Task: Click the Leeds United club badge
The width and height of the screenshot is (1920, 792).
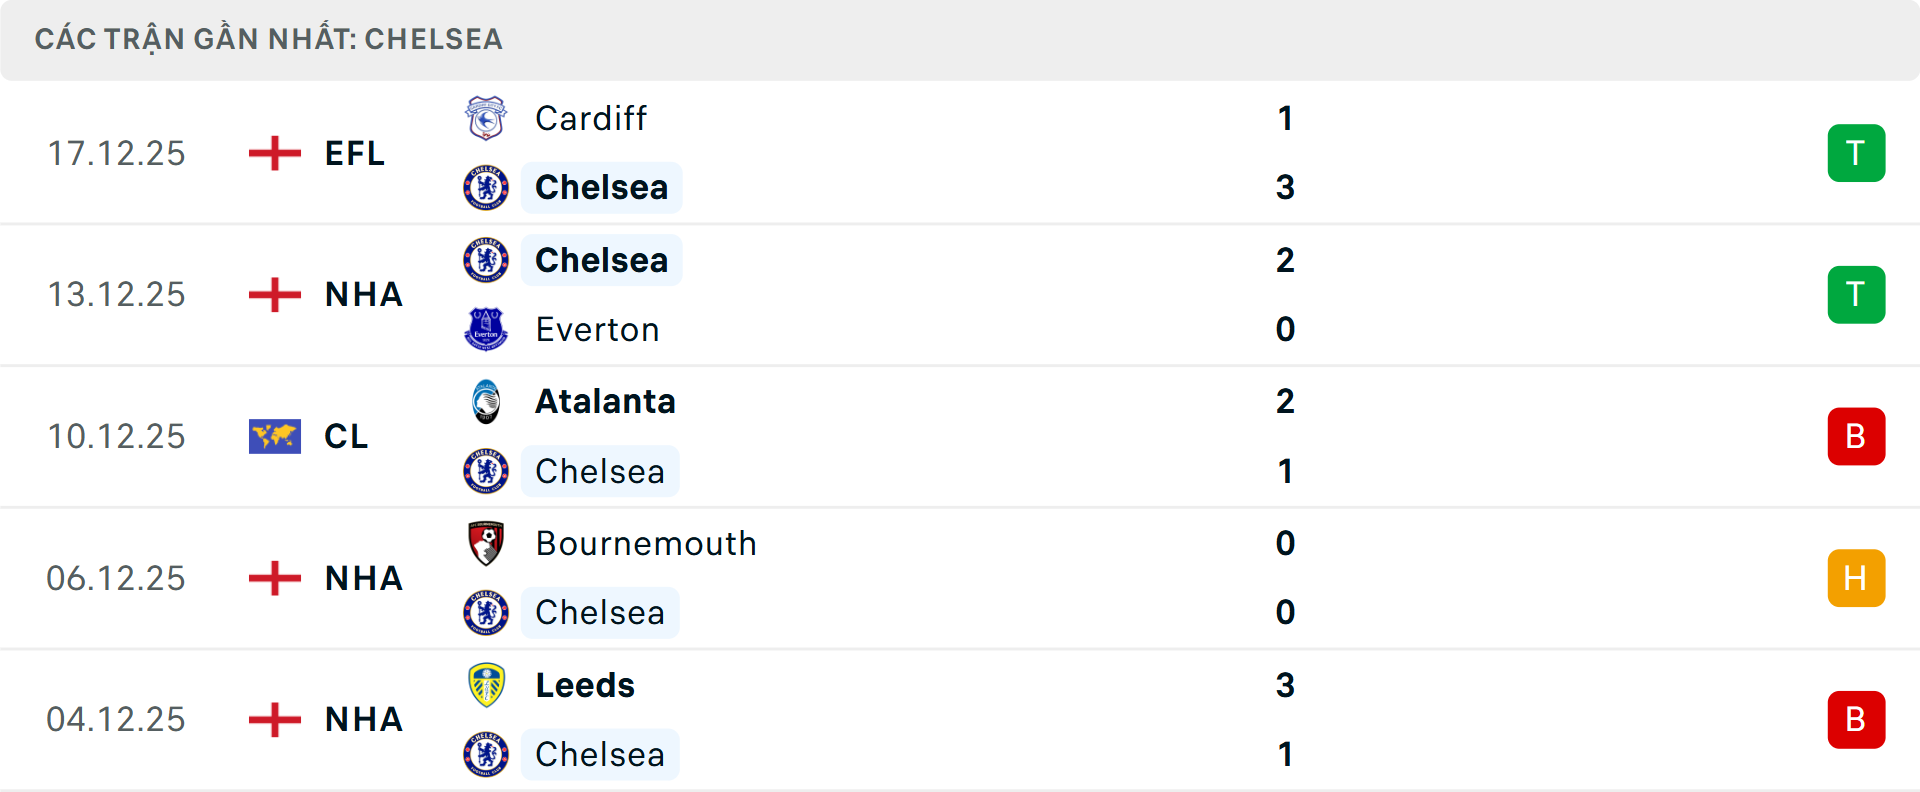Action: 486,685
